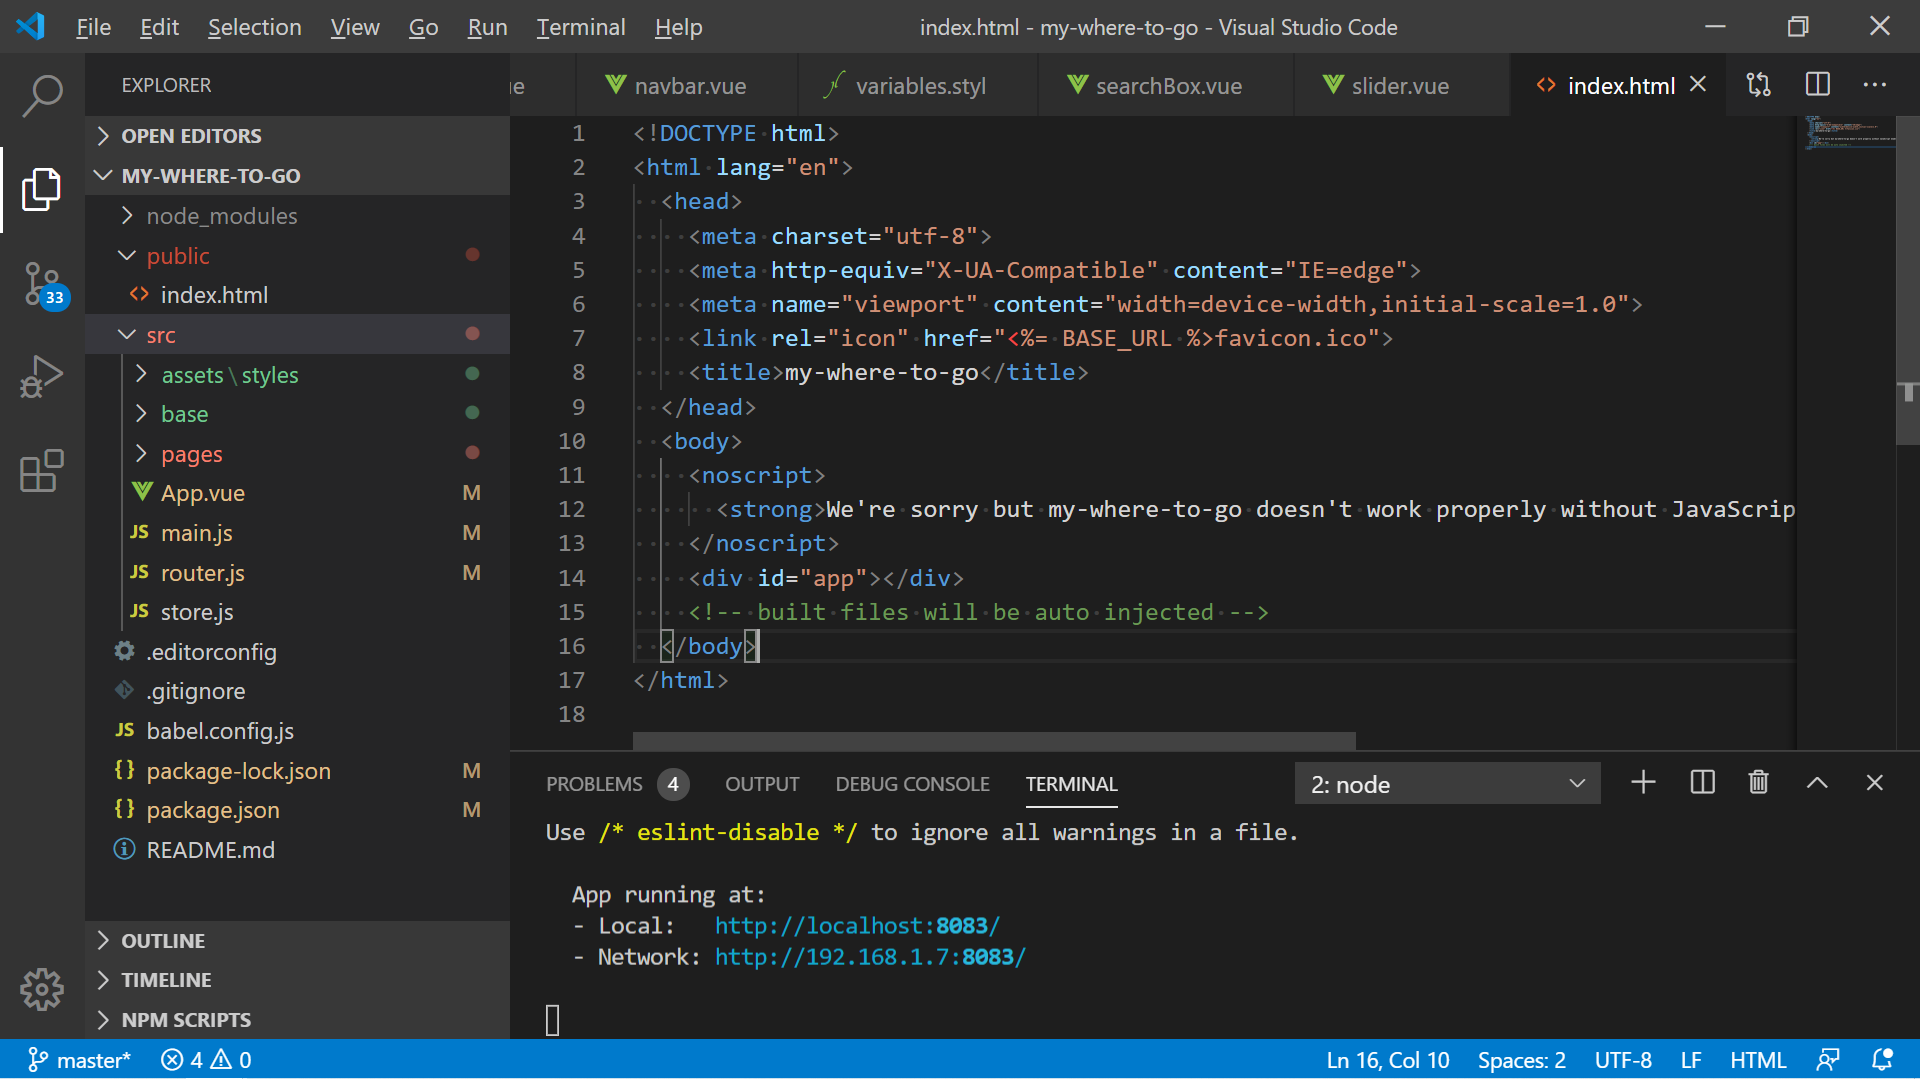Open notifications bell in status bar
1920x1079 pixels.
[x=1882, y=1060]
